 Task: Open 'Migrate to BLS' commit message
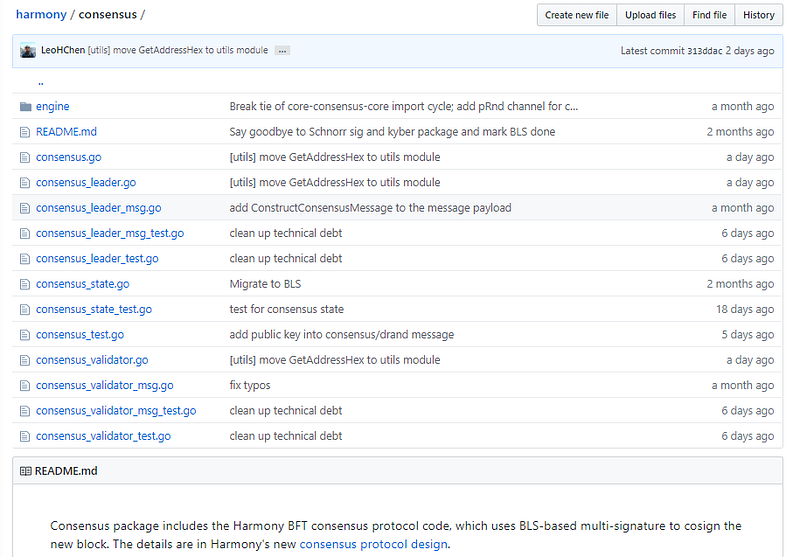click(265, 284)
